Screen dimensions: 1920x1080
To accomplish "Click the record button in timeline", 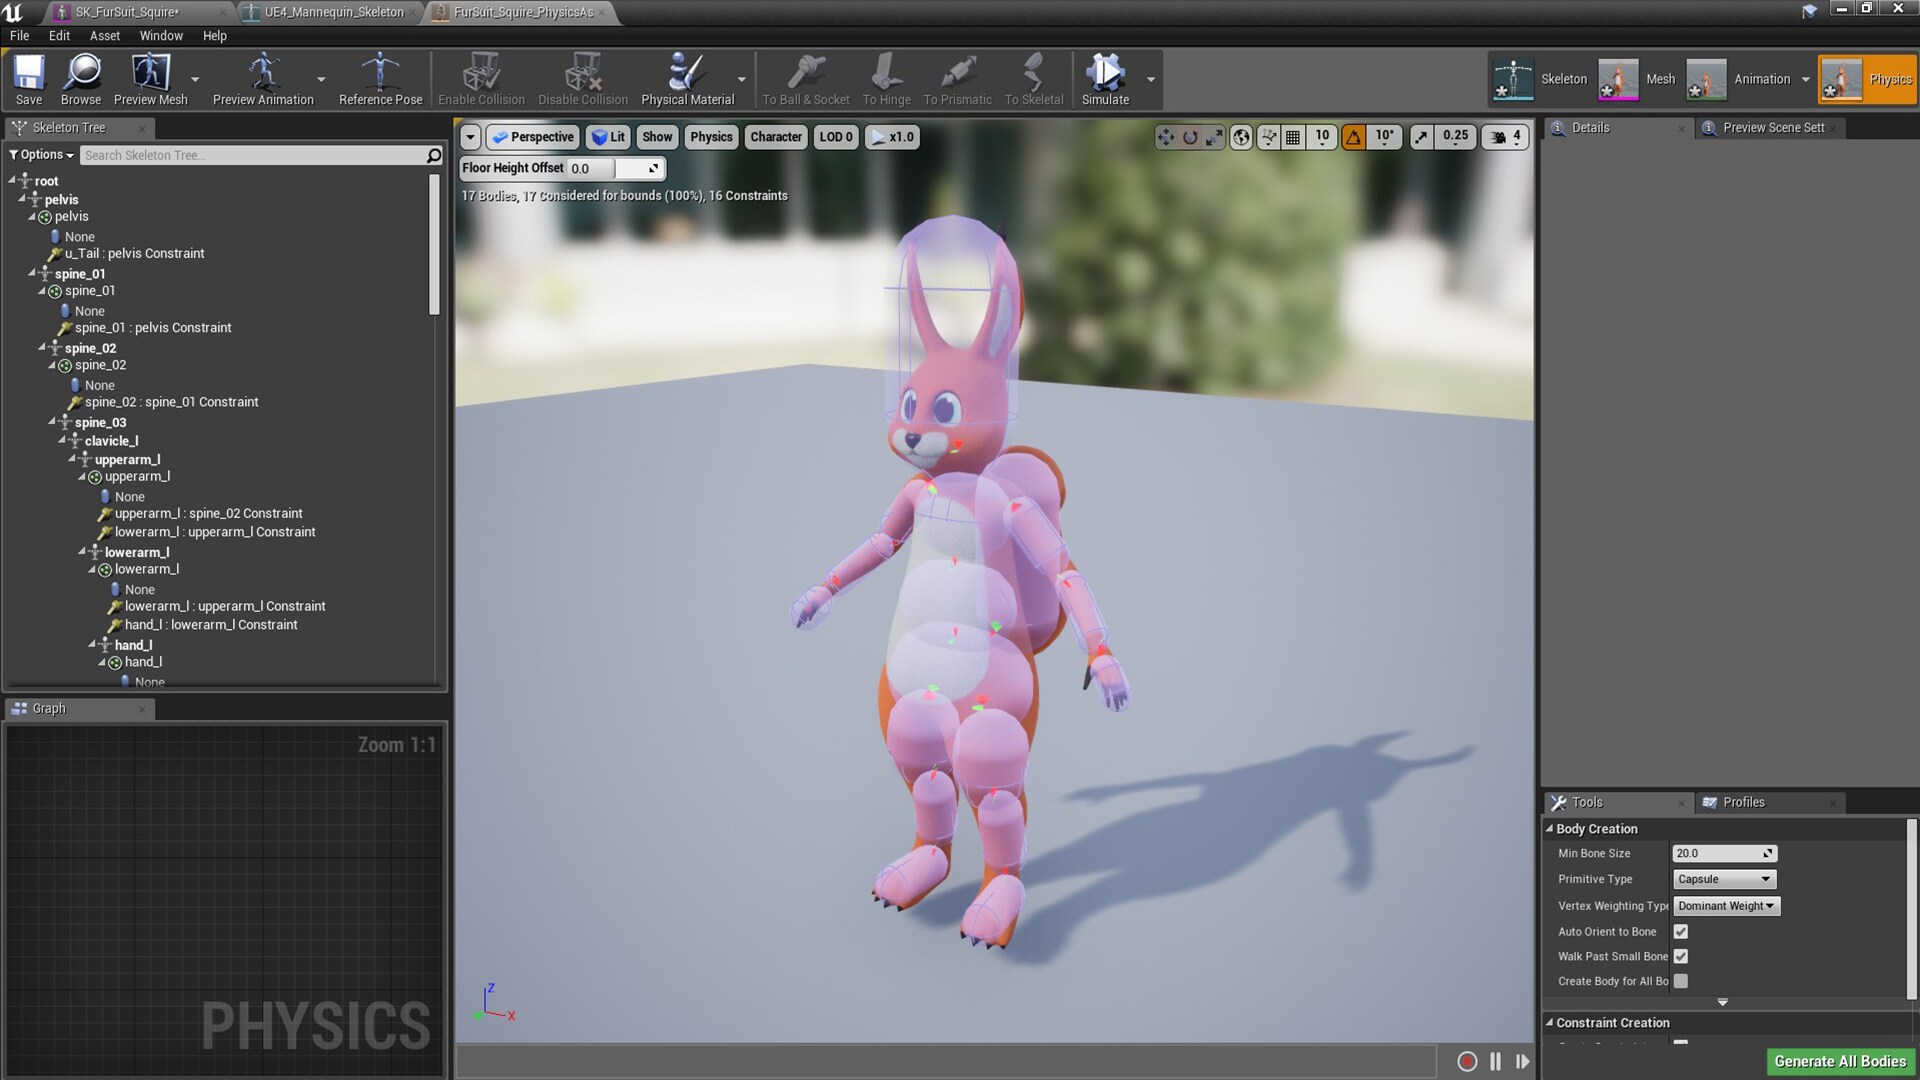I will point(1467,1061).
